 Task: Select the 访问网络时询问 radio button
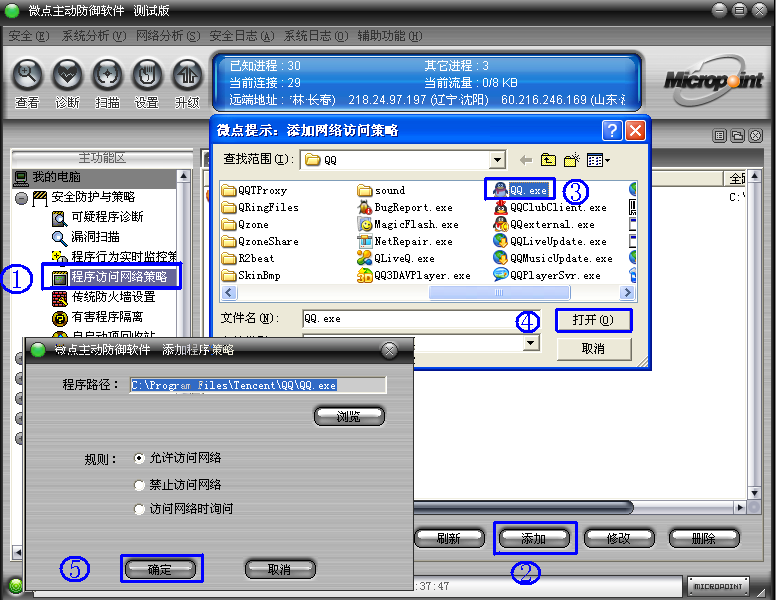(x=139, y=509)
